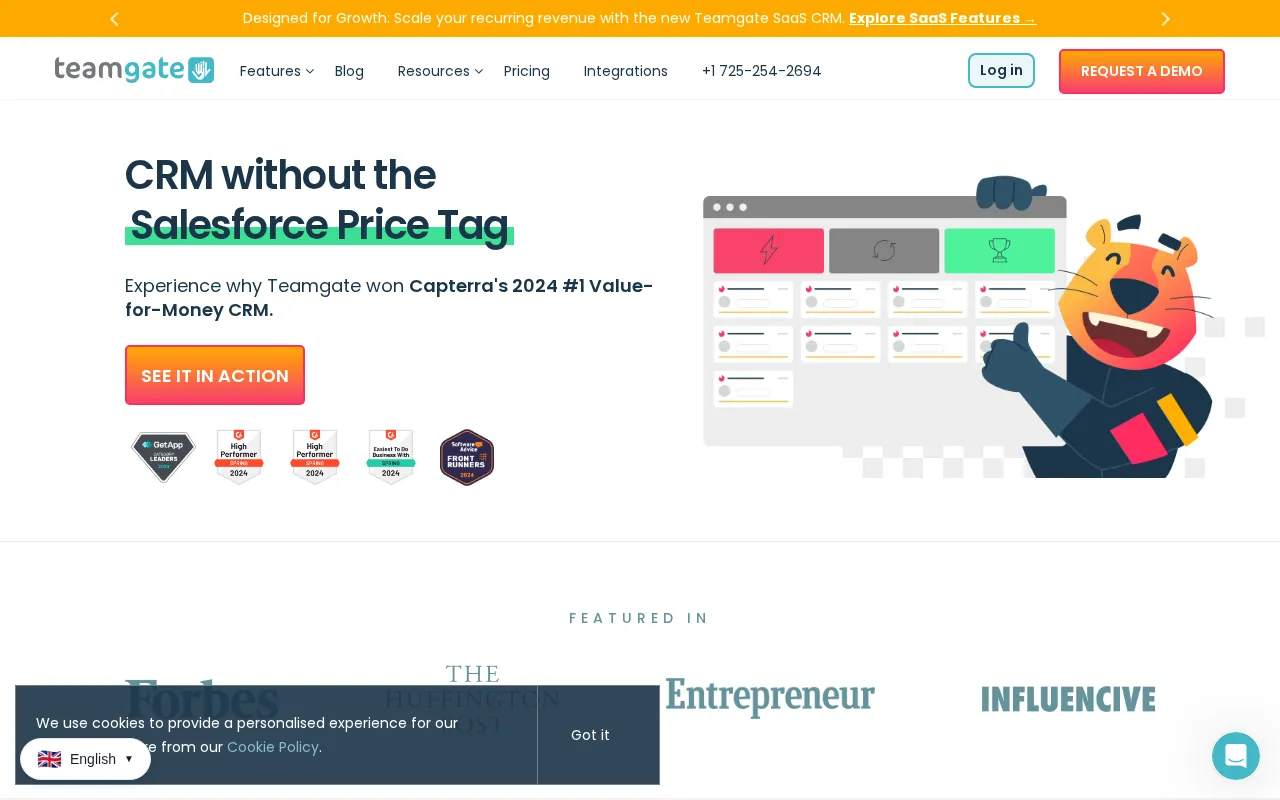This screenshot has width=1280, height=800.
Task: Click the See It In Action button
Action: point(215,375)
